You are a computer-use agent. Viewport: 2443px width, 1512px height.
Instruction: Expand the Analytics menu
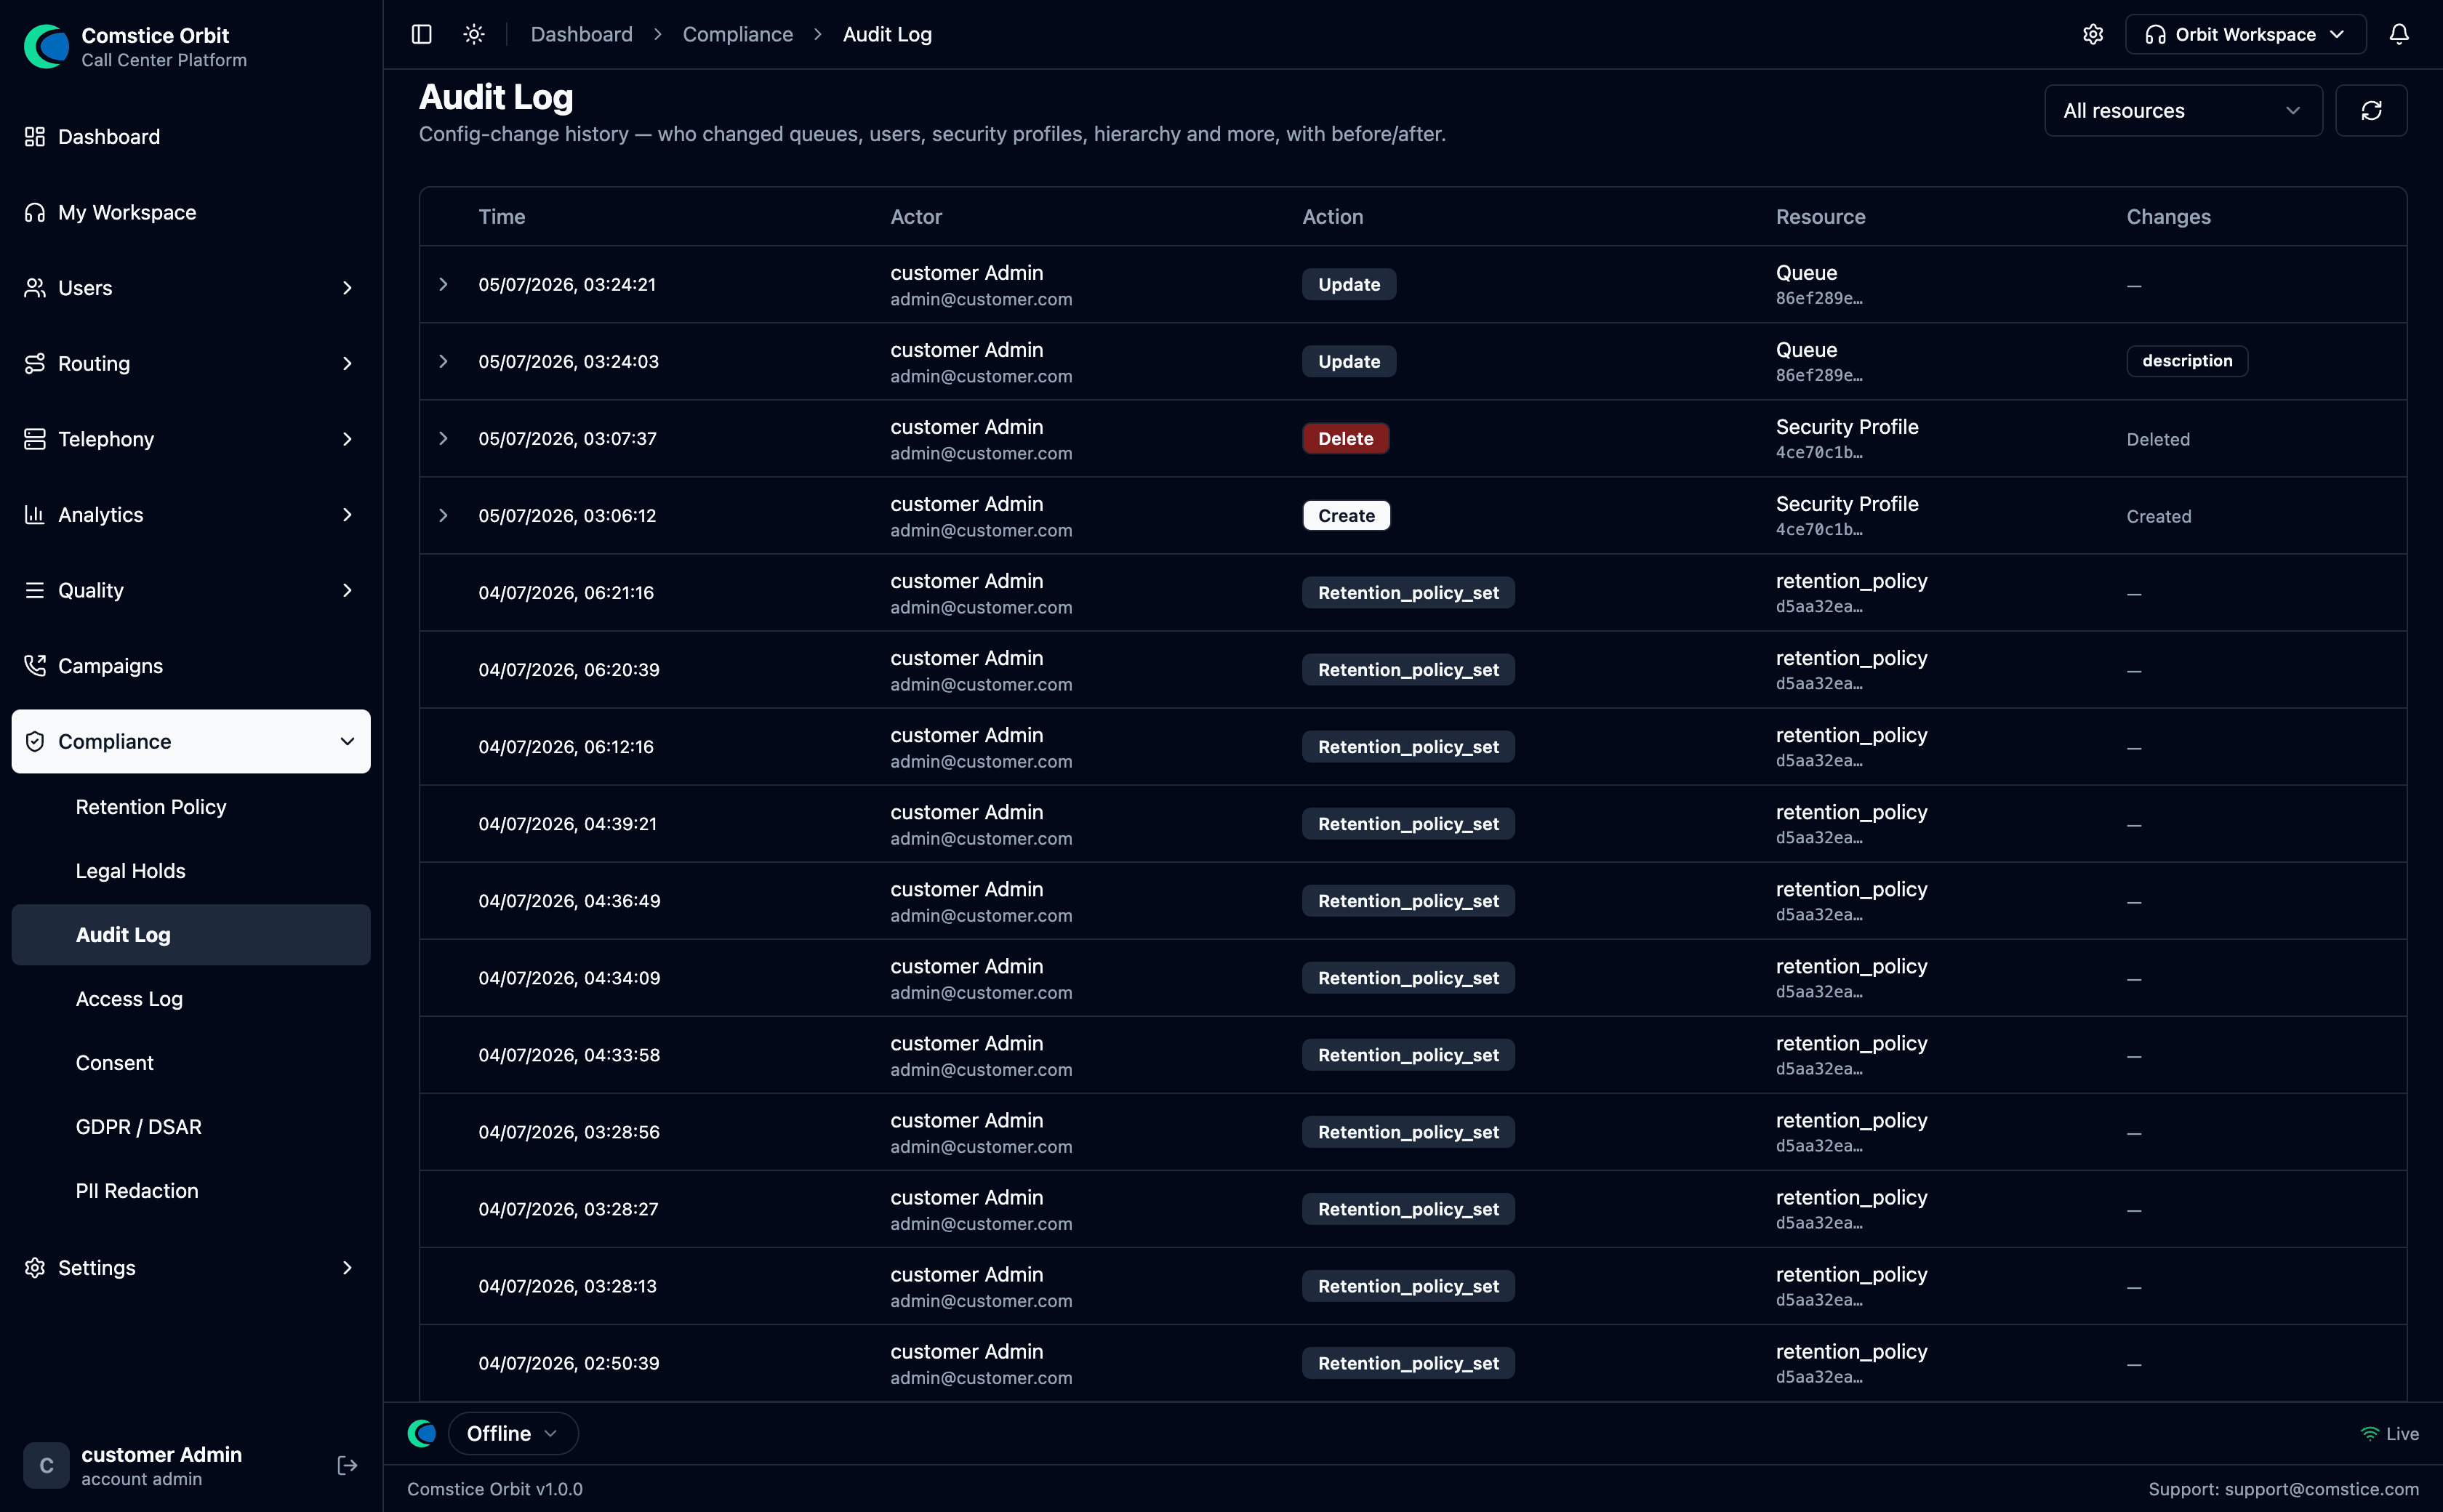[x=191, y=514]
